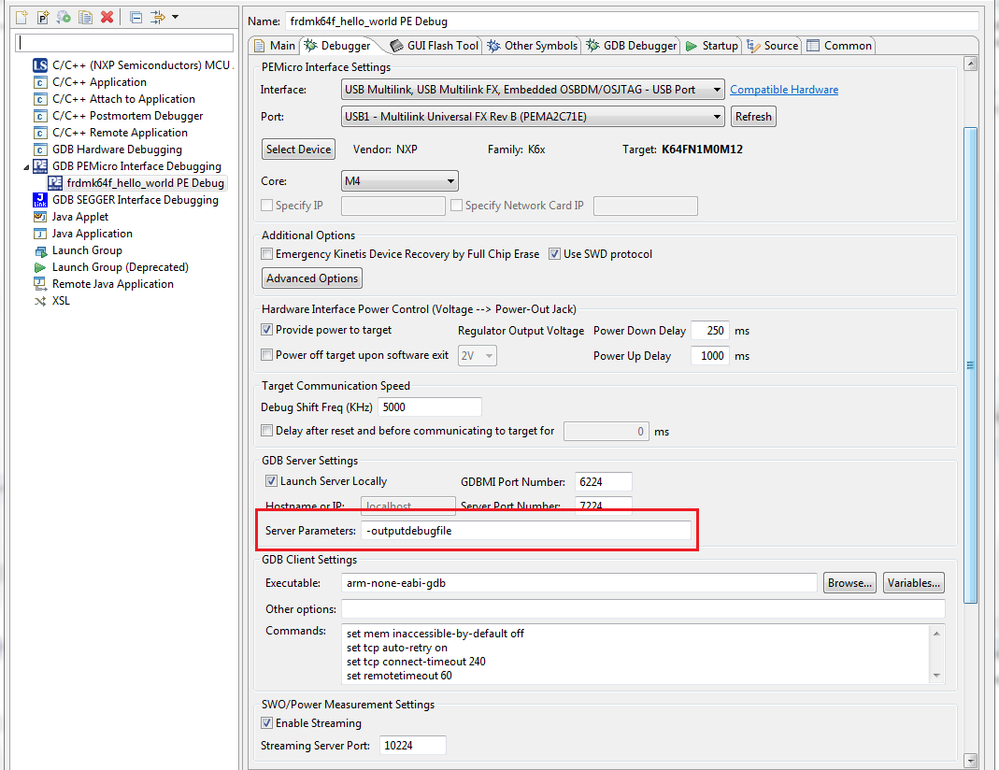
Task: Disable Use SWD protocol
Action: [555, 254]
